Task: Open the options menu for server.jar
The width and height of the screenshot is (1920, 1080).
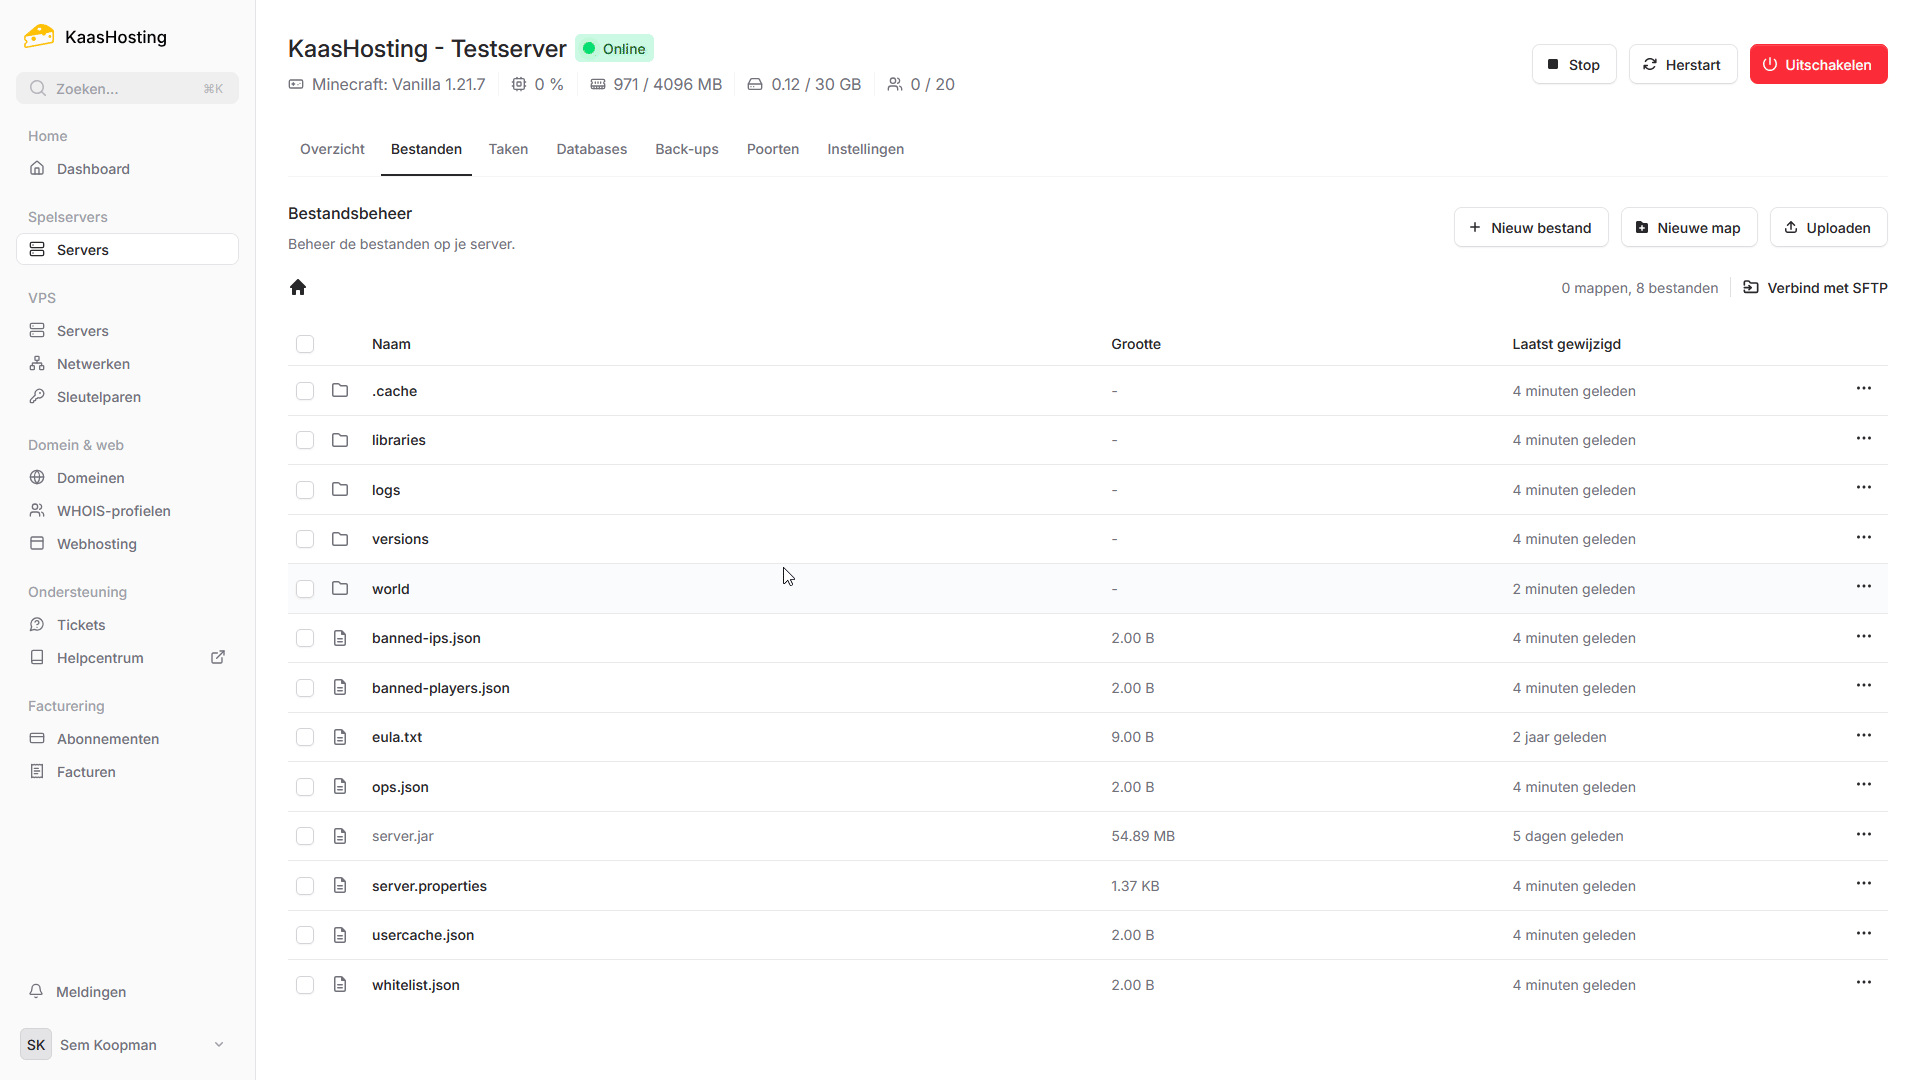Action: (1863, 834)
